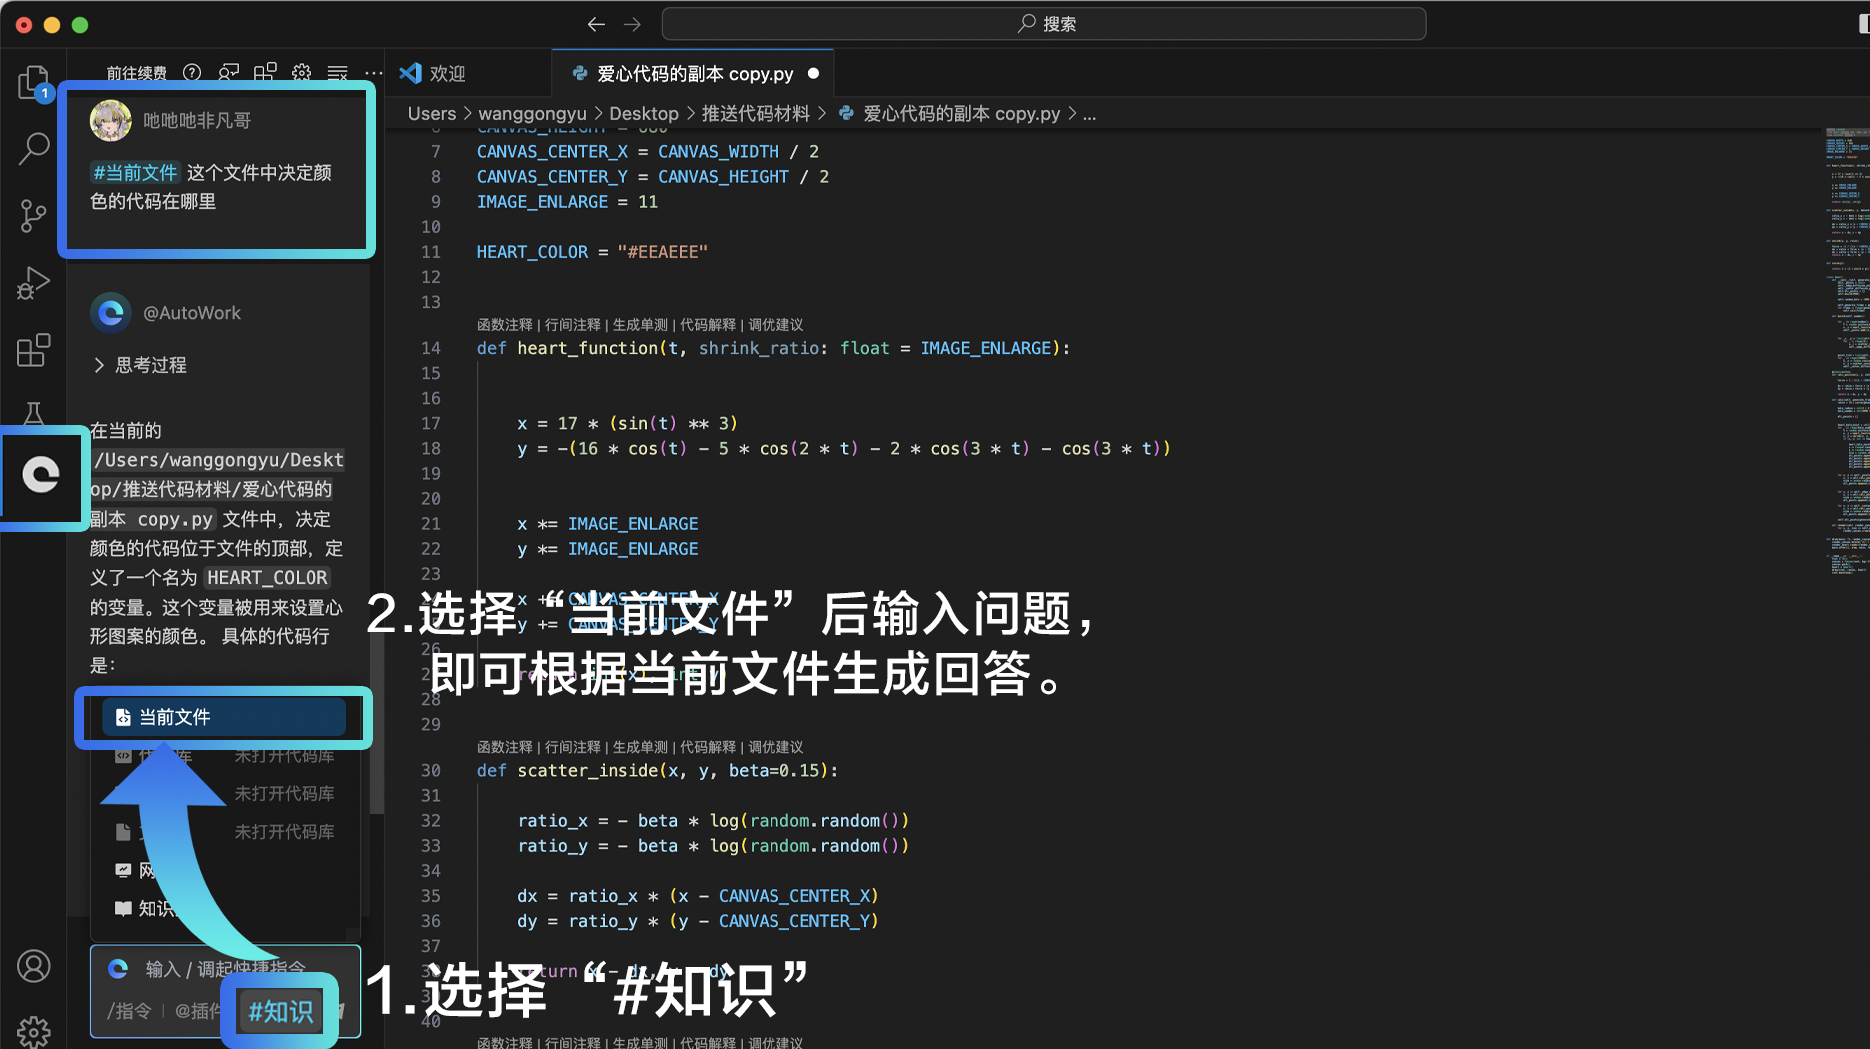Click the HEART_COLOR code term in the answer
Screen dimensions: 1870x1049
[267, 577]
